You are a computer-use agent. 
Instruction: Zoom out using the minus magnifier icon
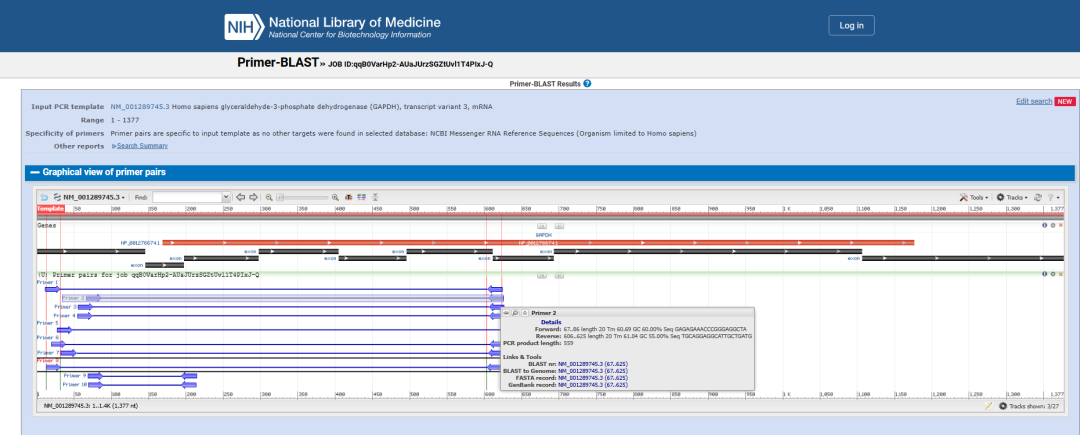tap(269, 197)
